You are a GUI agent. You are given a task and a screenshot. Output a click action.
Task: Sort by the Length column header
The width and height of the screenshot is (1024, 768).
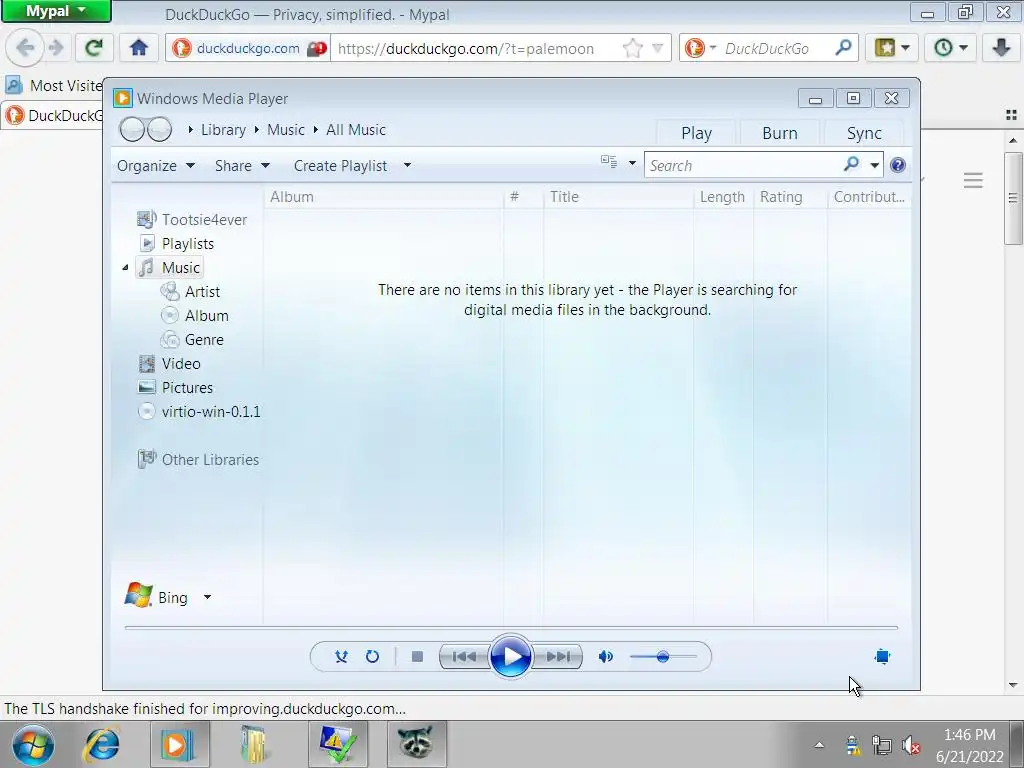click(723, 197)
